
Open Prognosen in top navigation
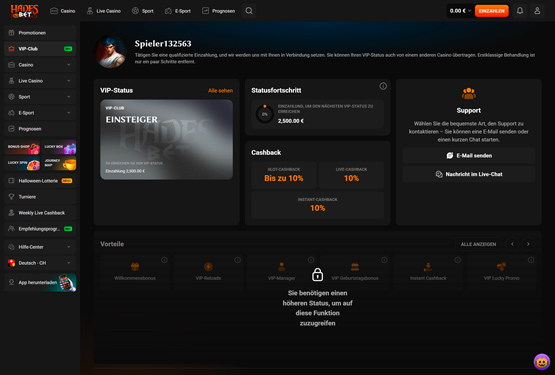[218, 11]
